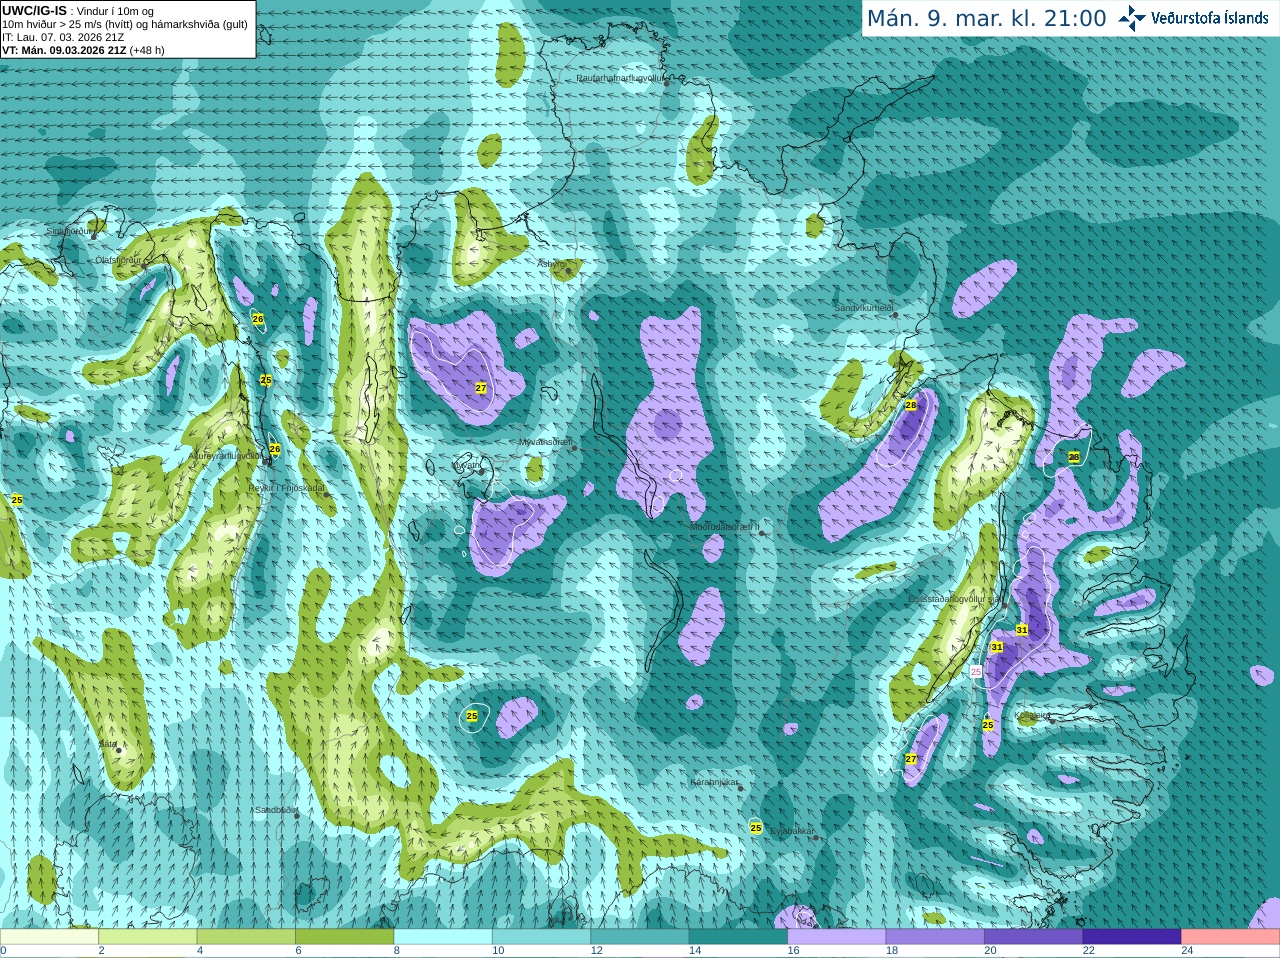The image size is (1280, 958).
Task: Click the white-boxed 25 marker near Egilsstaðir
Action: click(x=976, y=673)
